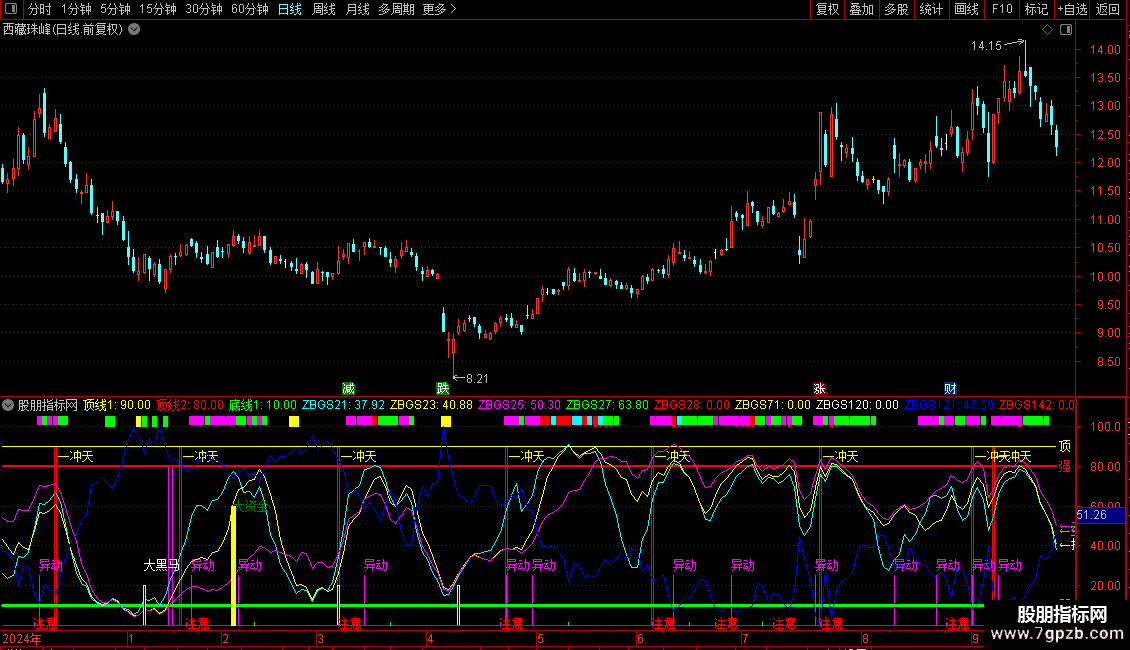Select the 5分钟 period tab
The width and height of the screenshot is (1130, 650).
[115, 9]
